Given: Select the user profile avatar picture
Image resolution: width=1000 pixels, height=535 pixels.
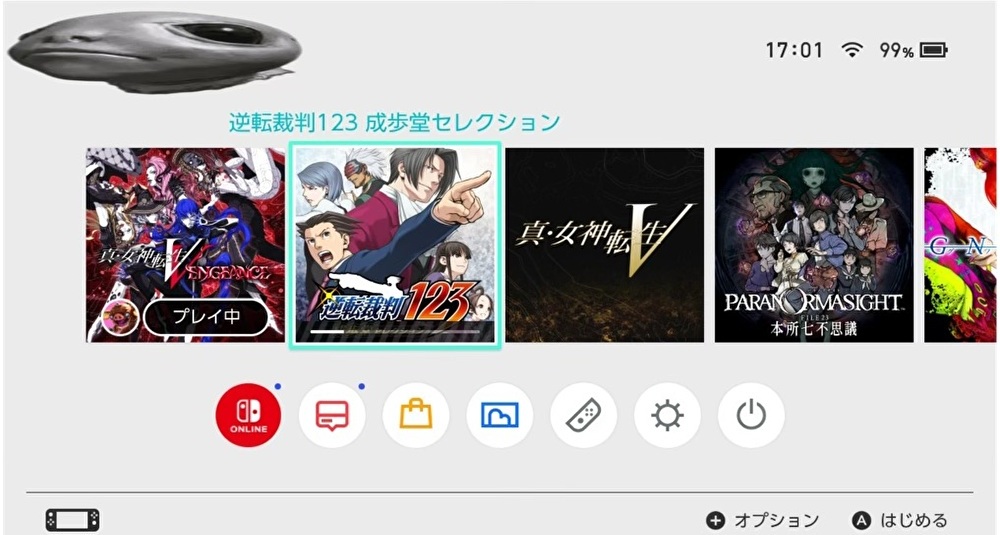Looking at the screenshot, I should coord(154,51).
